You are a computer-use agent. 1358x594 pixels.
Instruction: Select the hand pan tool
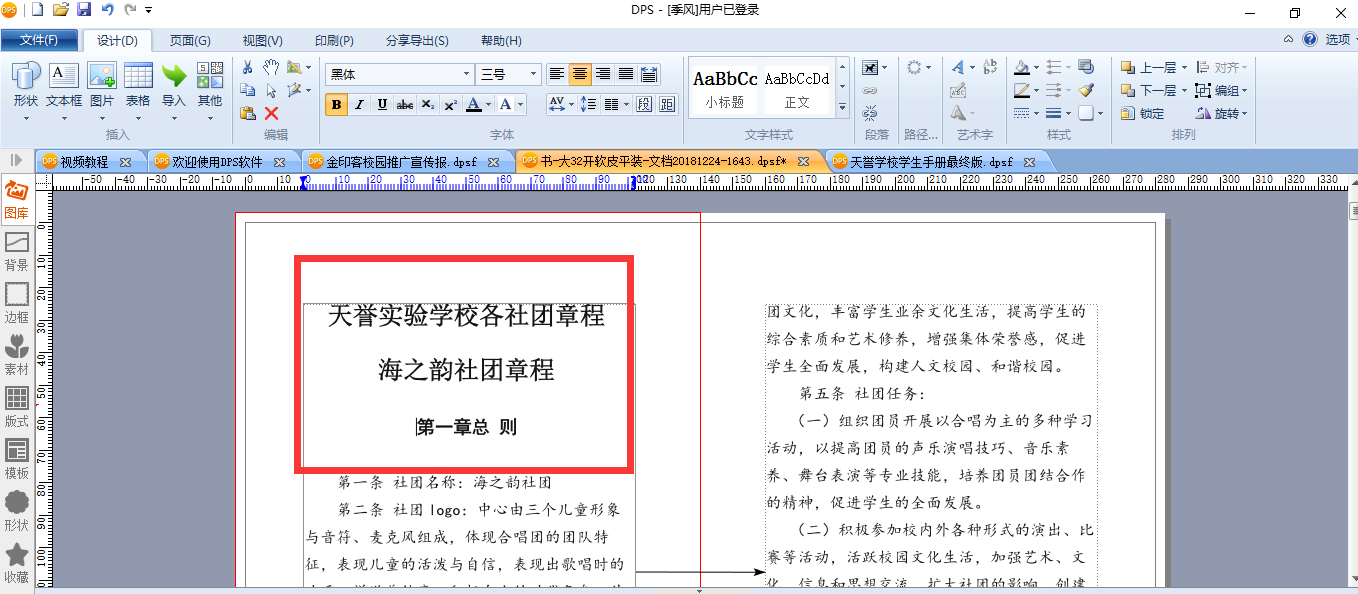(271, 67)
